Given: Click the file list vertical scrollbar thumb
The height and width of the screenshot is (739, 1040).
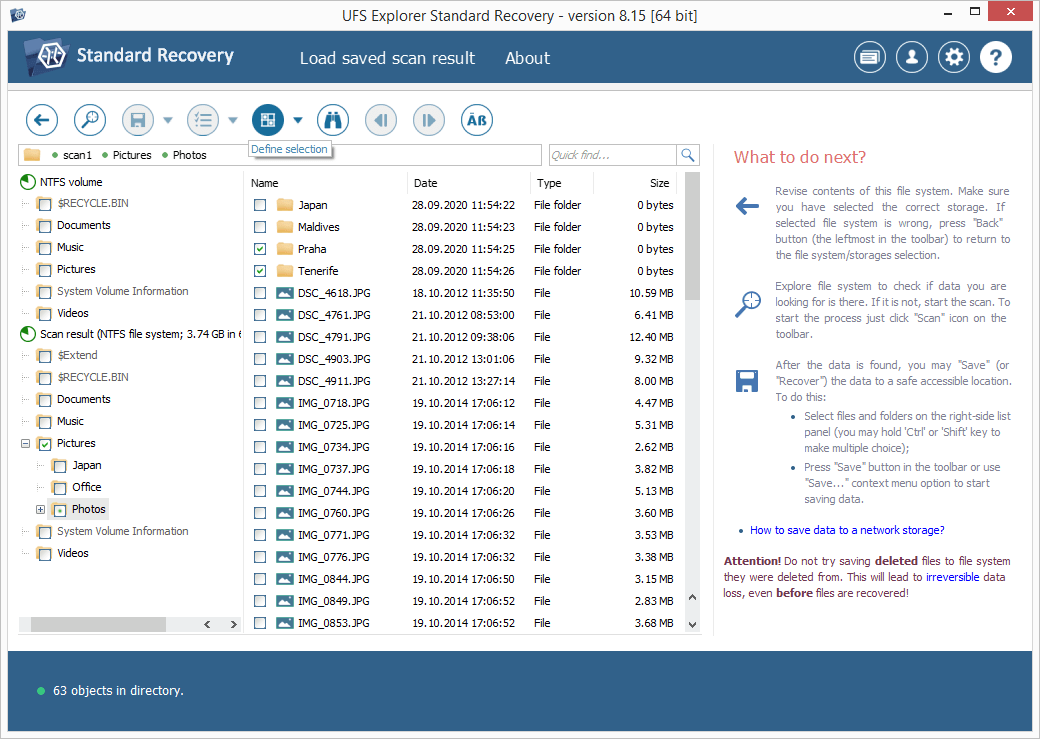Looking at the screenshot, I should pos(692,236).
